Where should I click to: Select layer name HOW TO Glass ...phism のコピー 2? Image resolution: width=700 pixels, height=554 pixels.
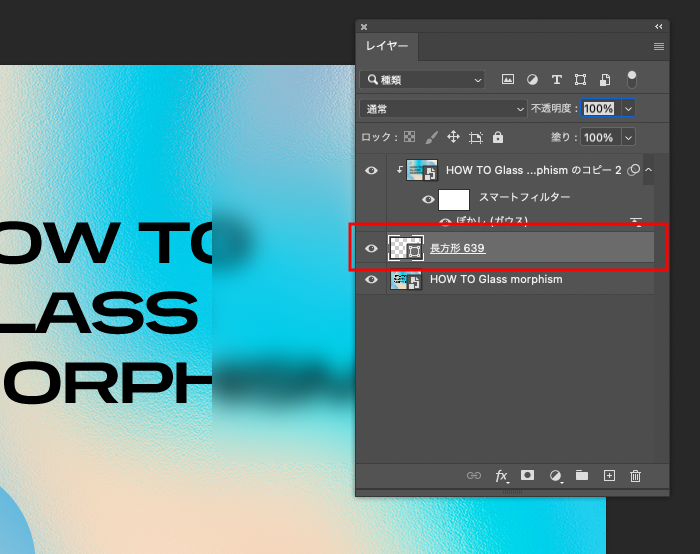point(533,171)
